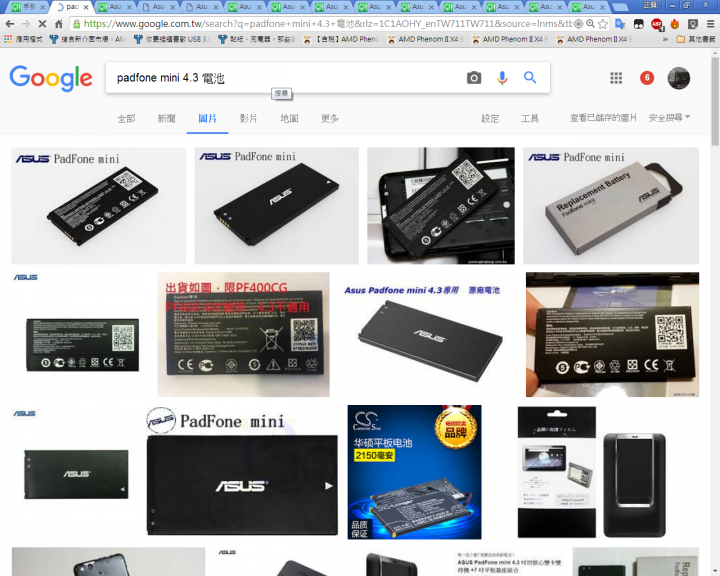Open the battery inside phone back image
Viewport: 720px width, 576px height.
point(441,205)
